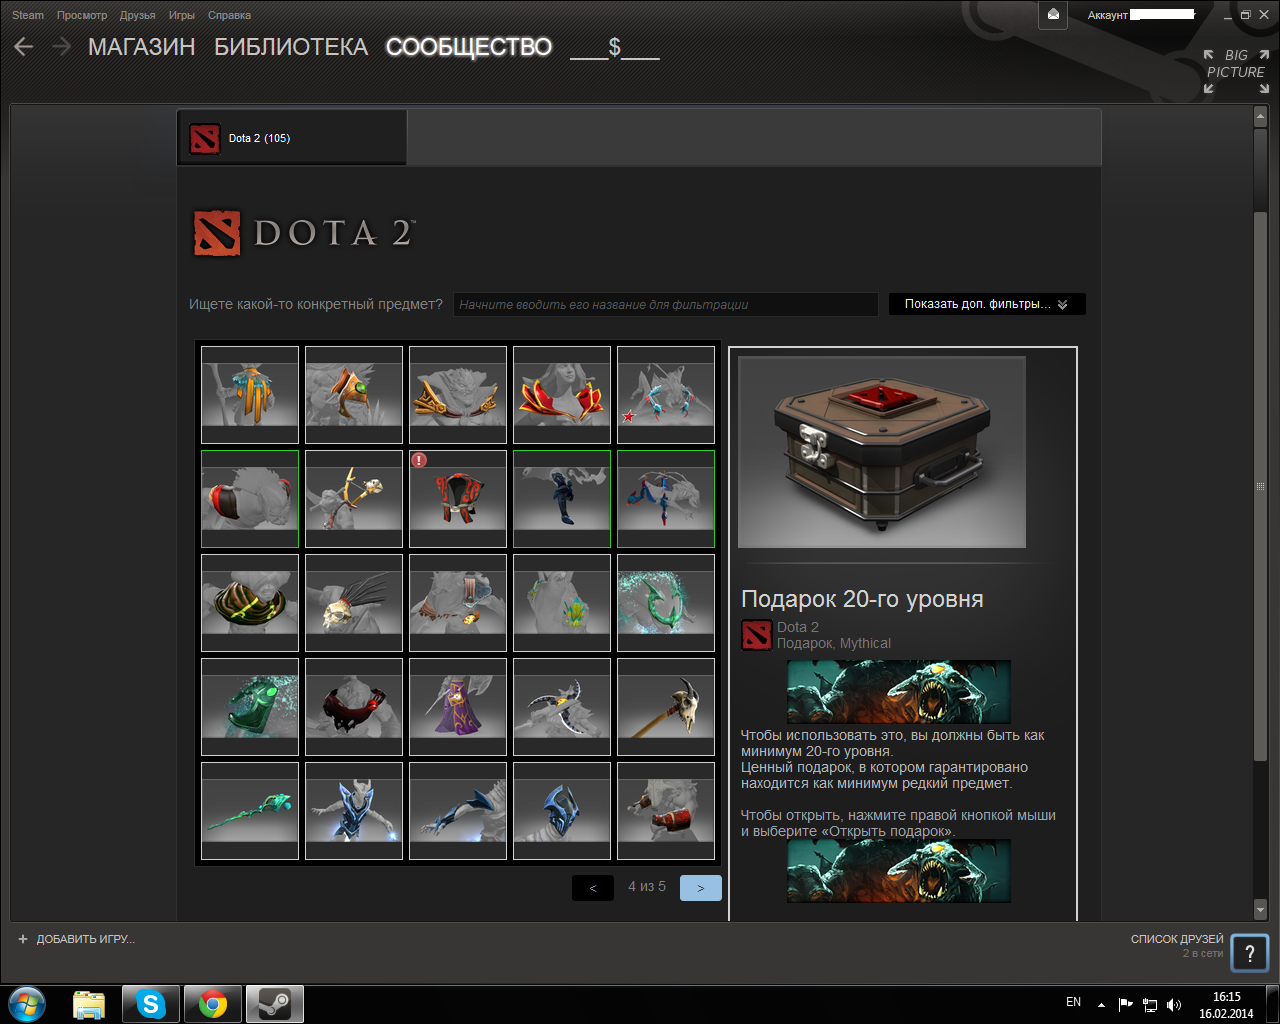The image size is (1280, 1024).
Task: Choose the skull with black feathers item
Action: point(354,603)
